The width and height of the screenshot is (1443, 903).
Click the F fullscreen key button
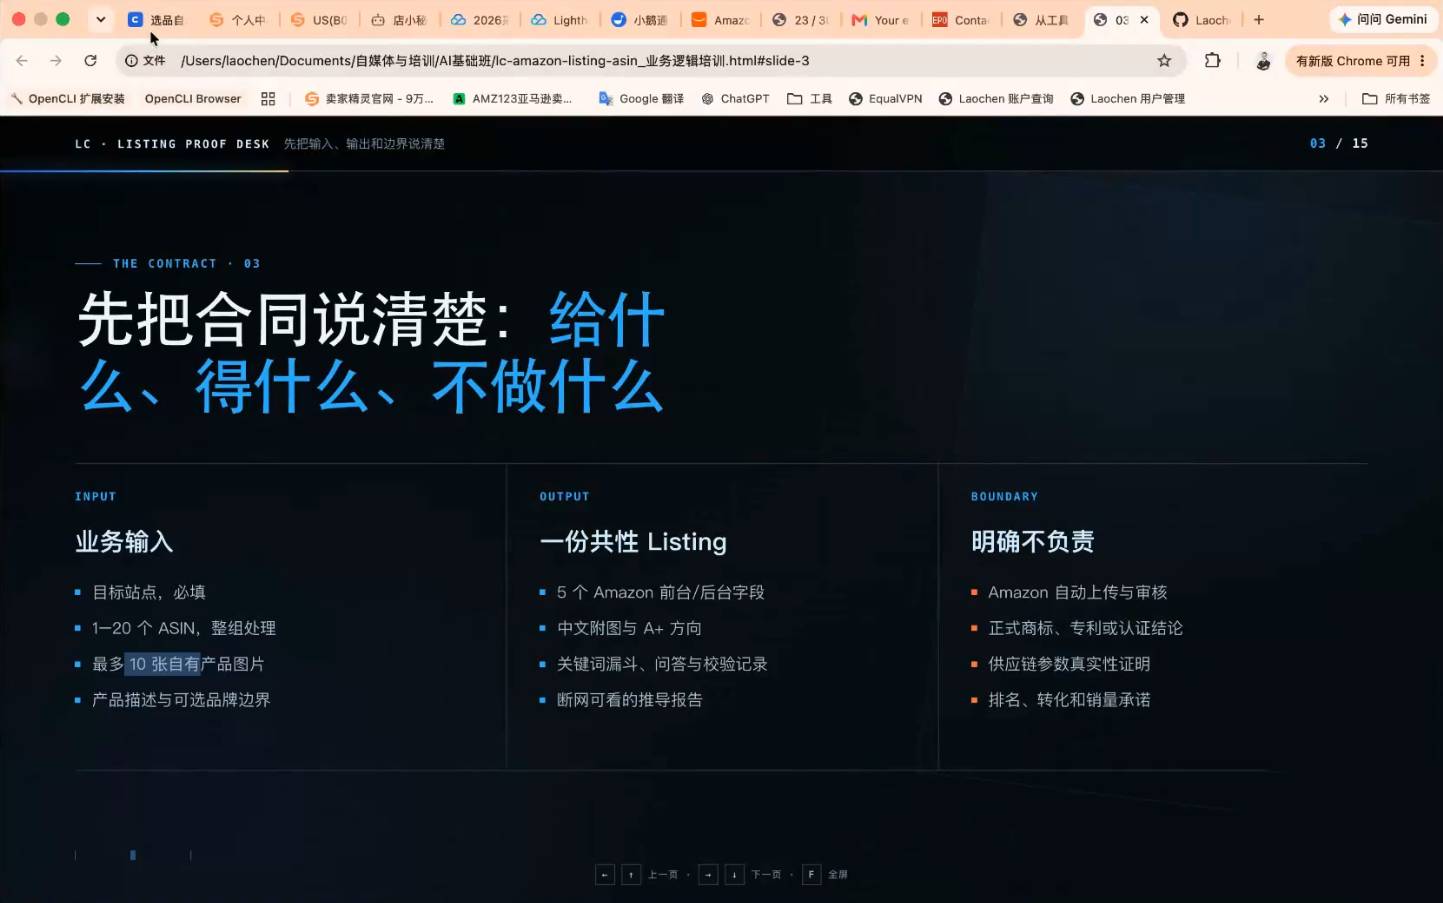811,875
